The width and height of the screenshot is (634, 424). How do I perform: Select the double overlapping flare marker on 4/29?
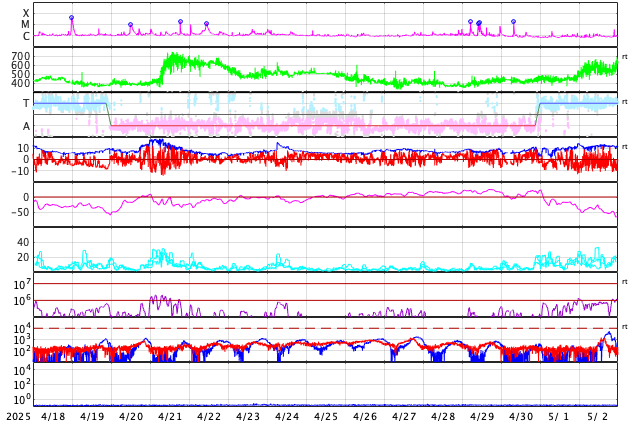479,23
